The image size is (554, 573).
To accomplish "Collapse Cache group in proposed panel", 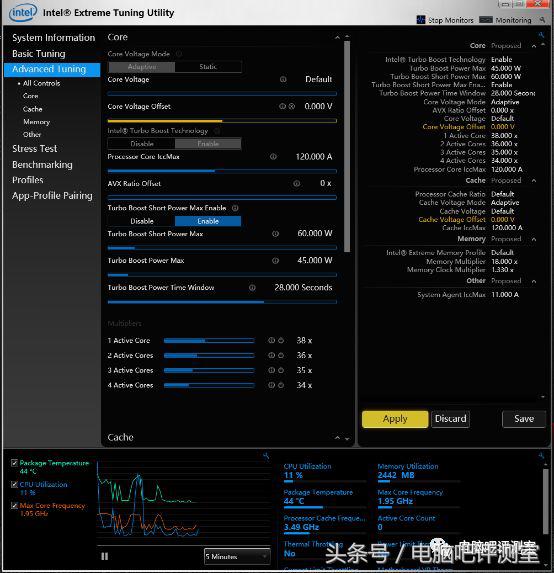I will [x=534, y=181].
